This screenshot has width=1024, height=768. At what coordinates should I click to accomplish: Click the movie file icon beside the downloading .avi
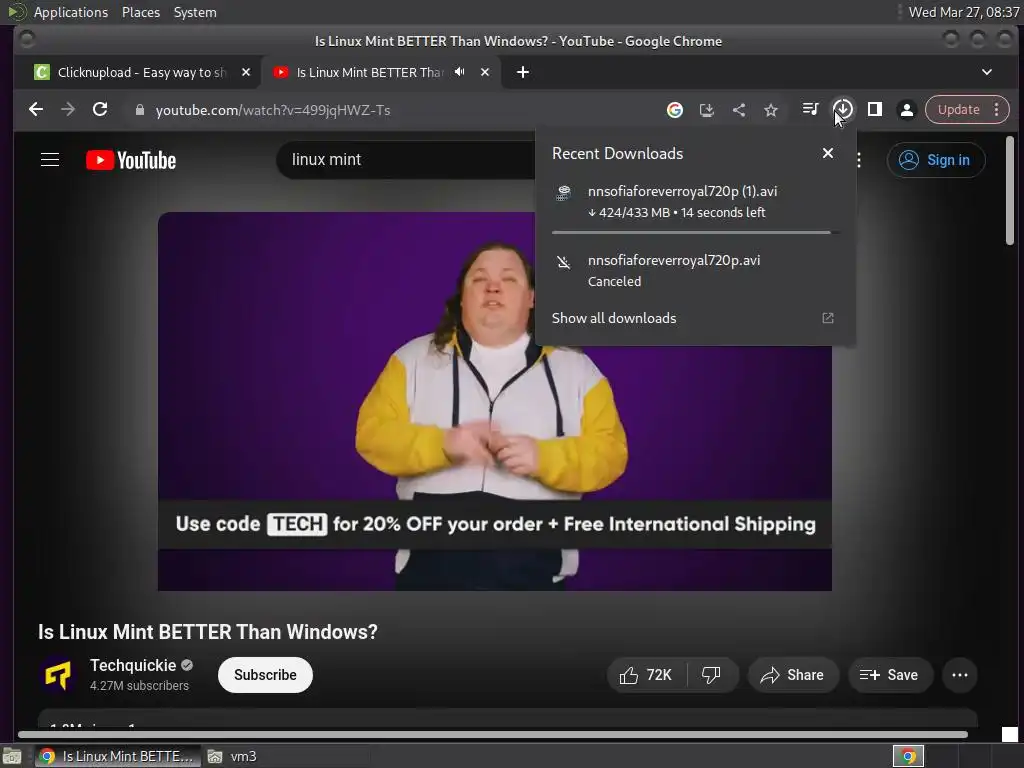point(563,193)
